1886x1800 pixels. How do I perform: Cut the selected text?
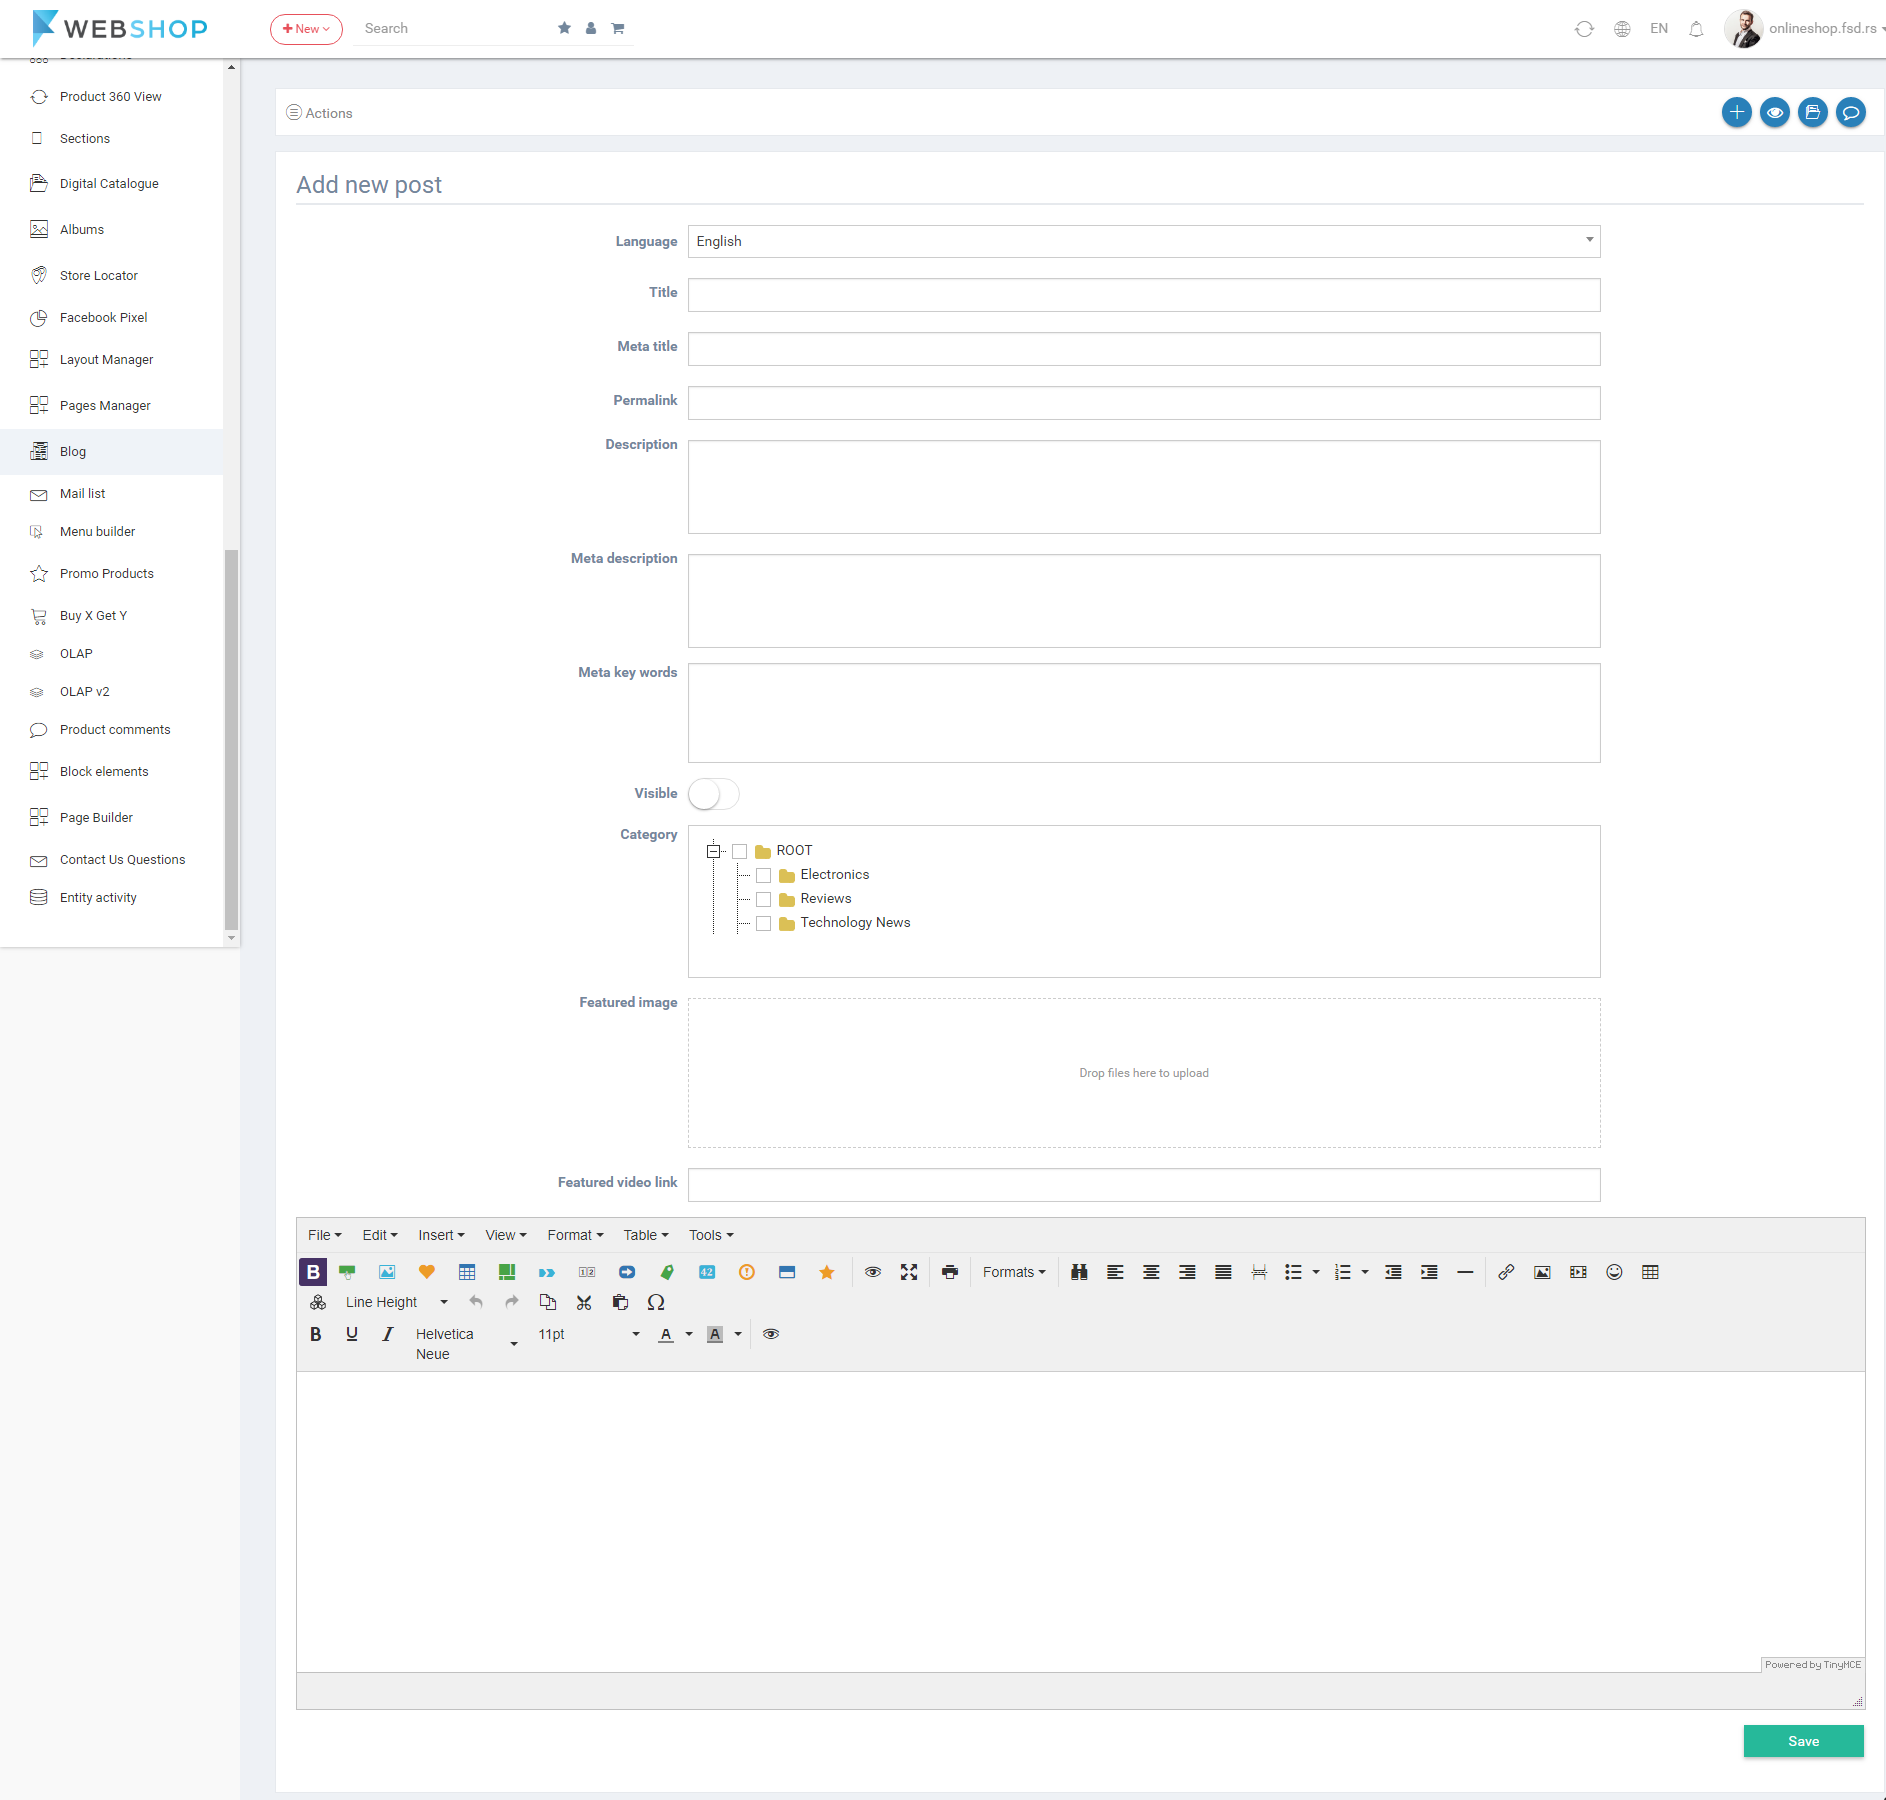point(584,1302)
